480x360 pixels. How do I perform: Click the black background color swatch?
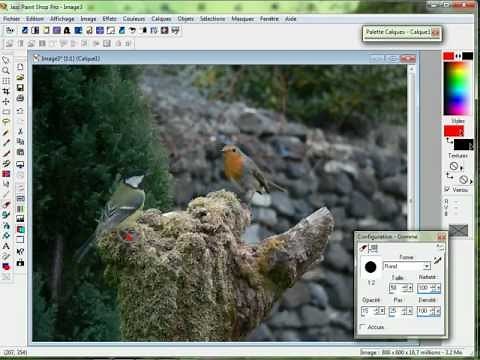click(x=467, y=56)
